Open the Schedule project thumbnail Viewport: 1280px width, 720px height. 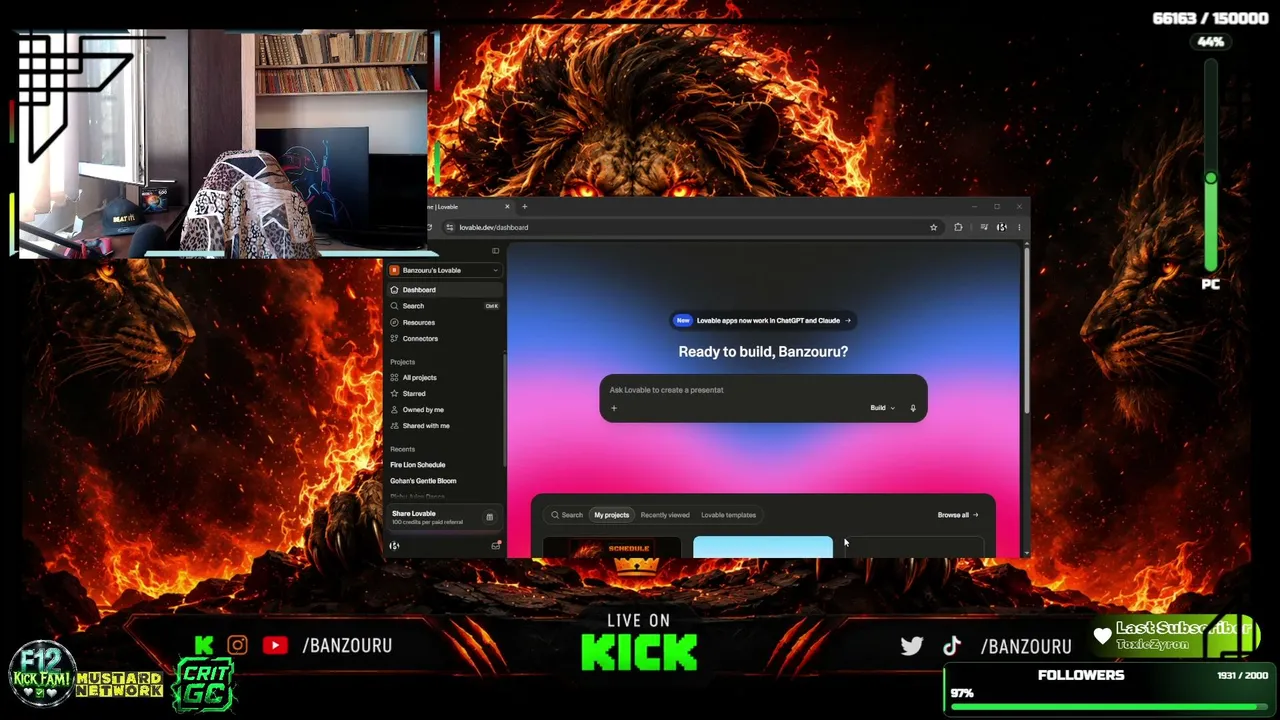pos(612,547)
